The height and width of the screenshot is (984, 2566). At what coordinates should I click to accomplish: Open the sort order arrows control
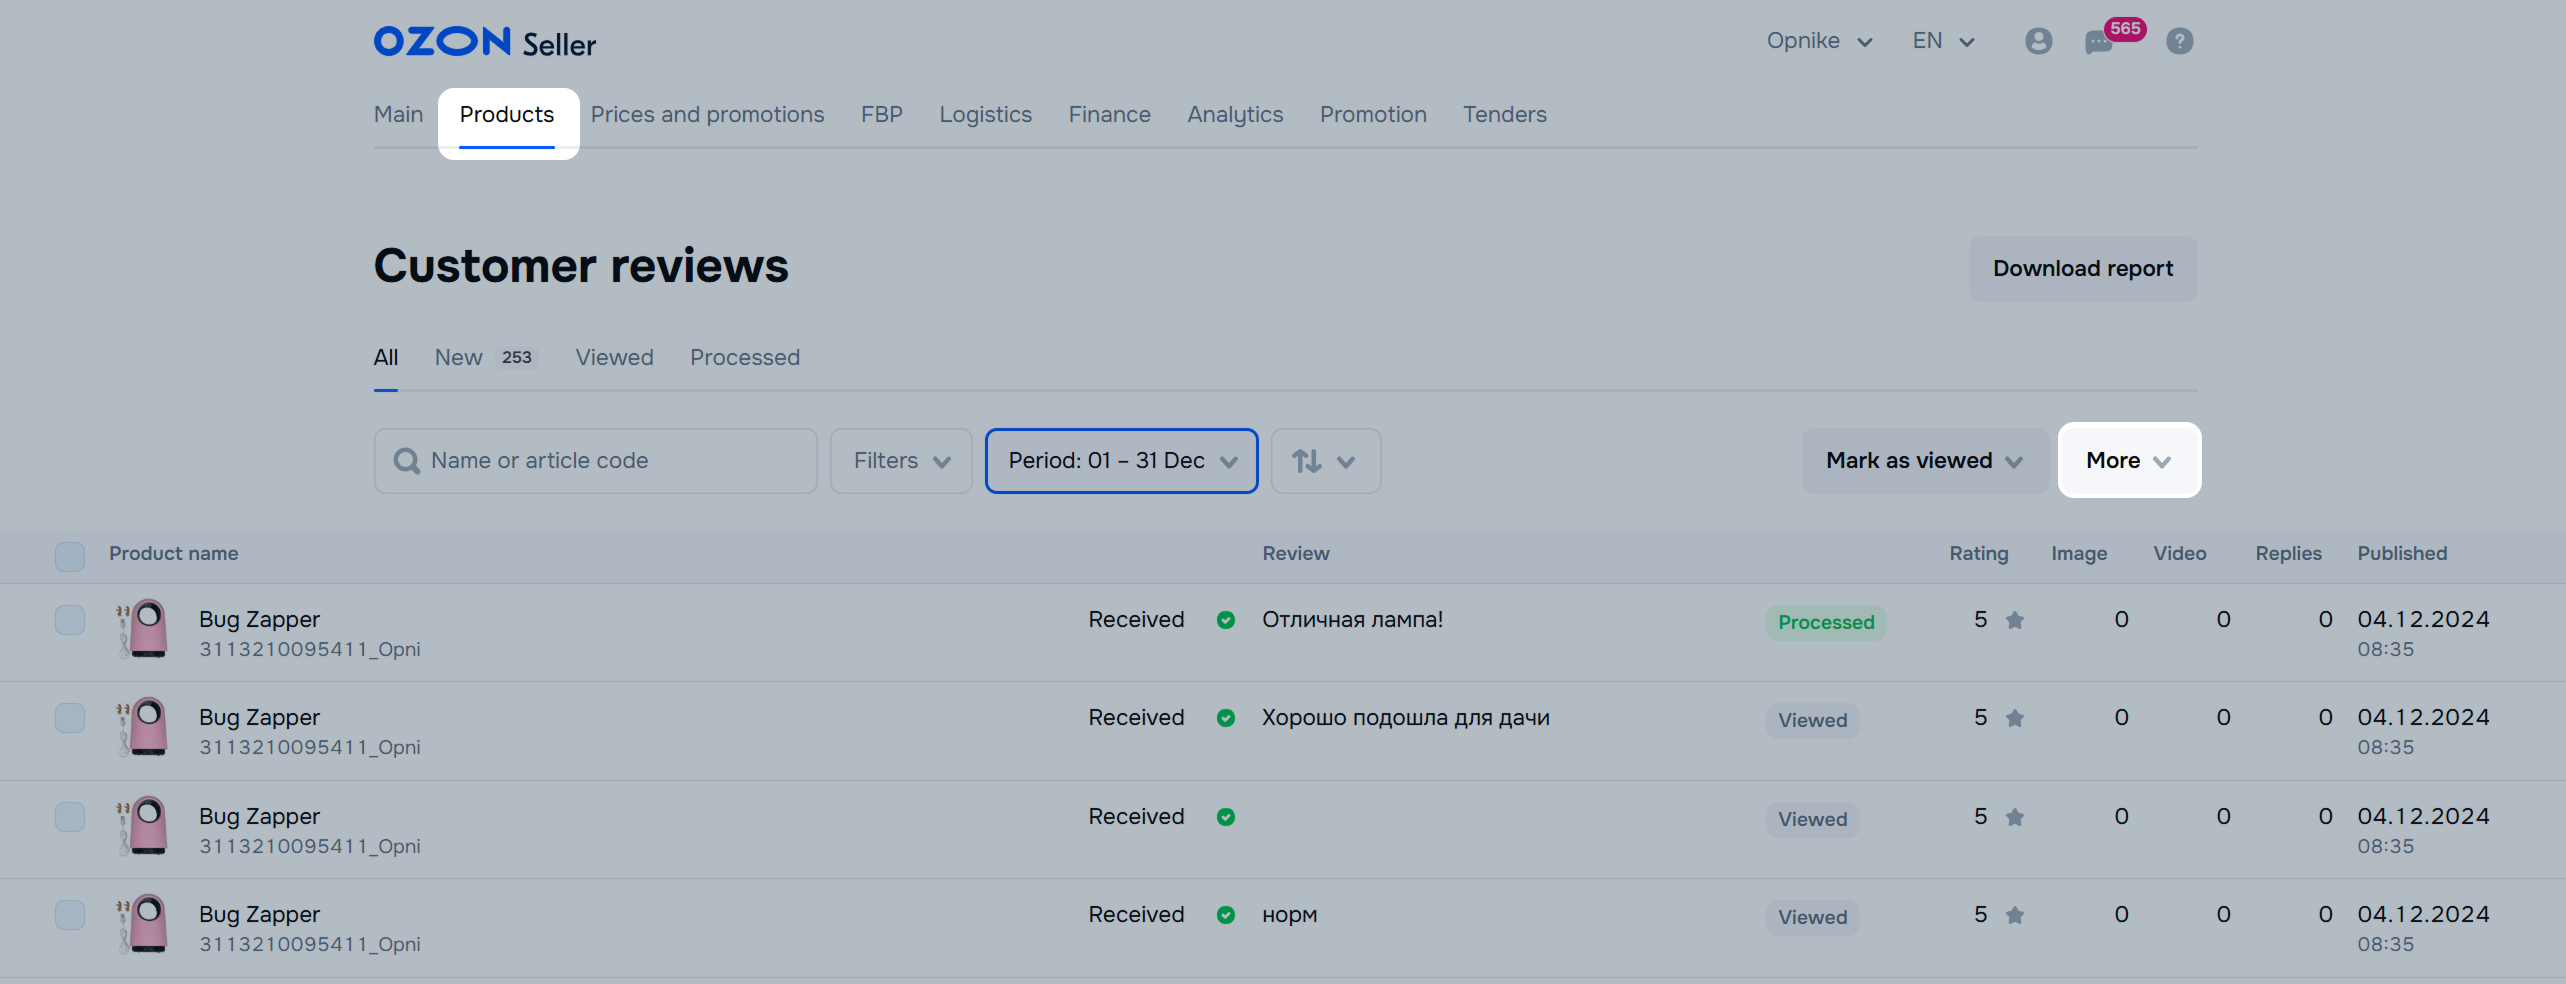point(1325,461)
